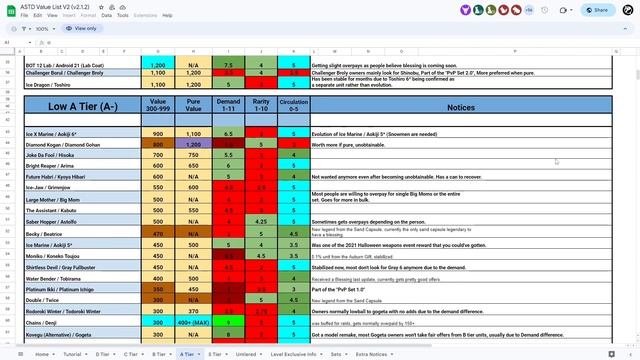Click the Meet camera icon
The height and width of the screenshot is (360, 640).
pos(563,10)
